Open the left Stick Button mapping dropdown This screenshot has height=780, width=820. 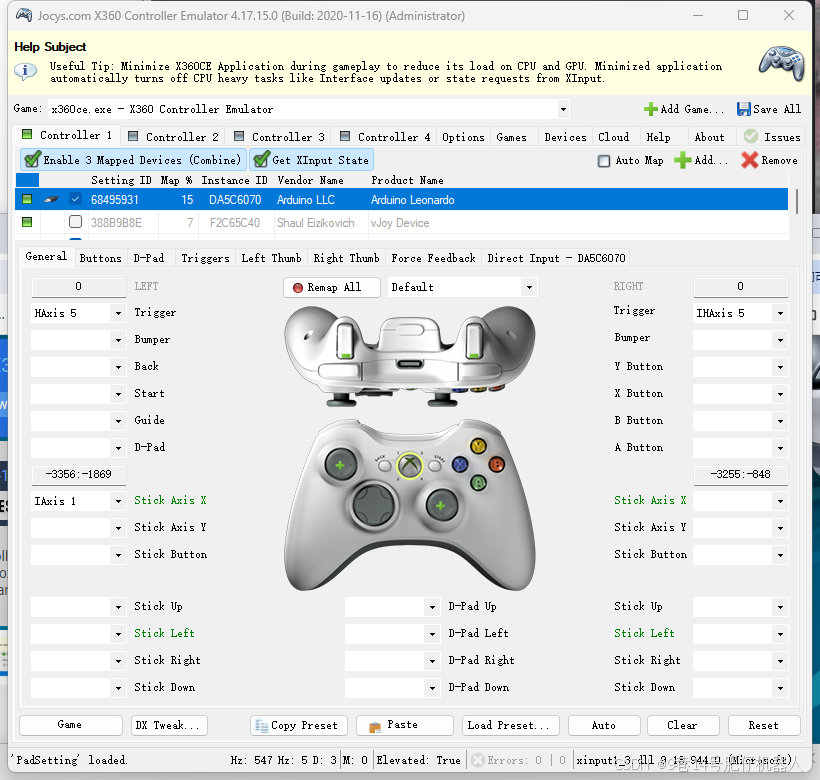(x=118, y=555)
